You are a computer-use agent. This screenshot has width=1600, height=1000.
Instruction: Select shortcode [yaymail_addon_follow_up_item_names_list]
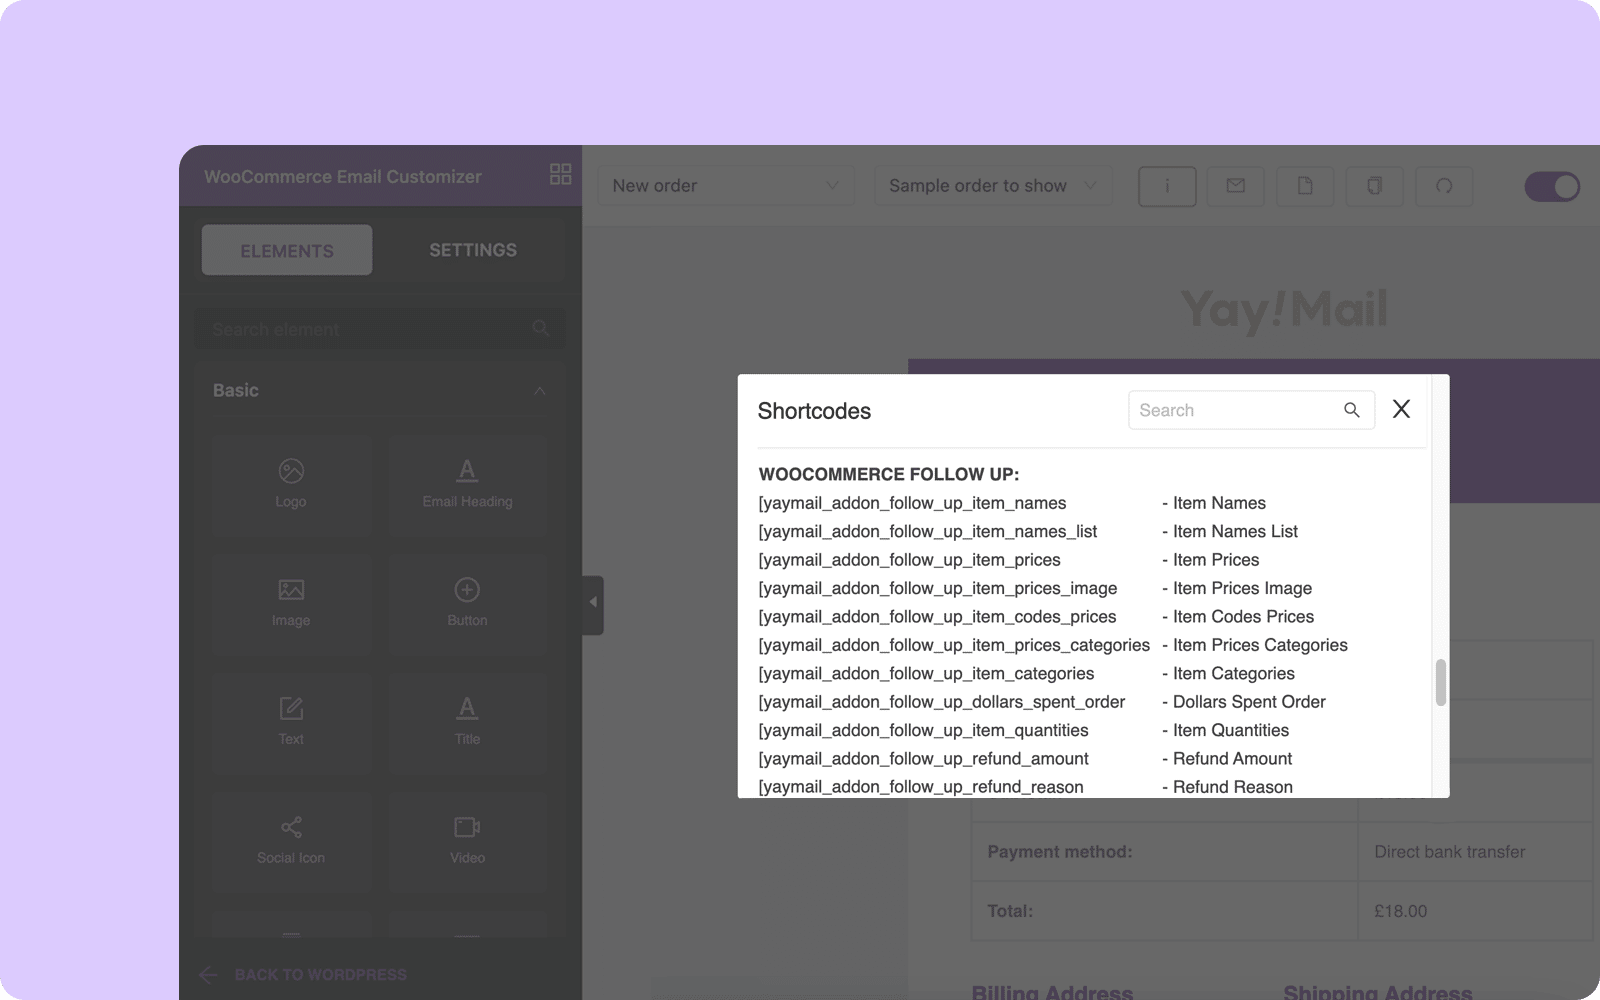coord(928,531)
